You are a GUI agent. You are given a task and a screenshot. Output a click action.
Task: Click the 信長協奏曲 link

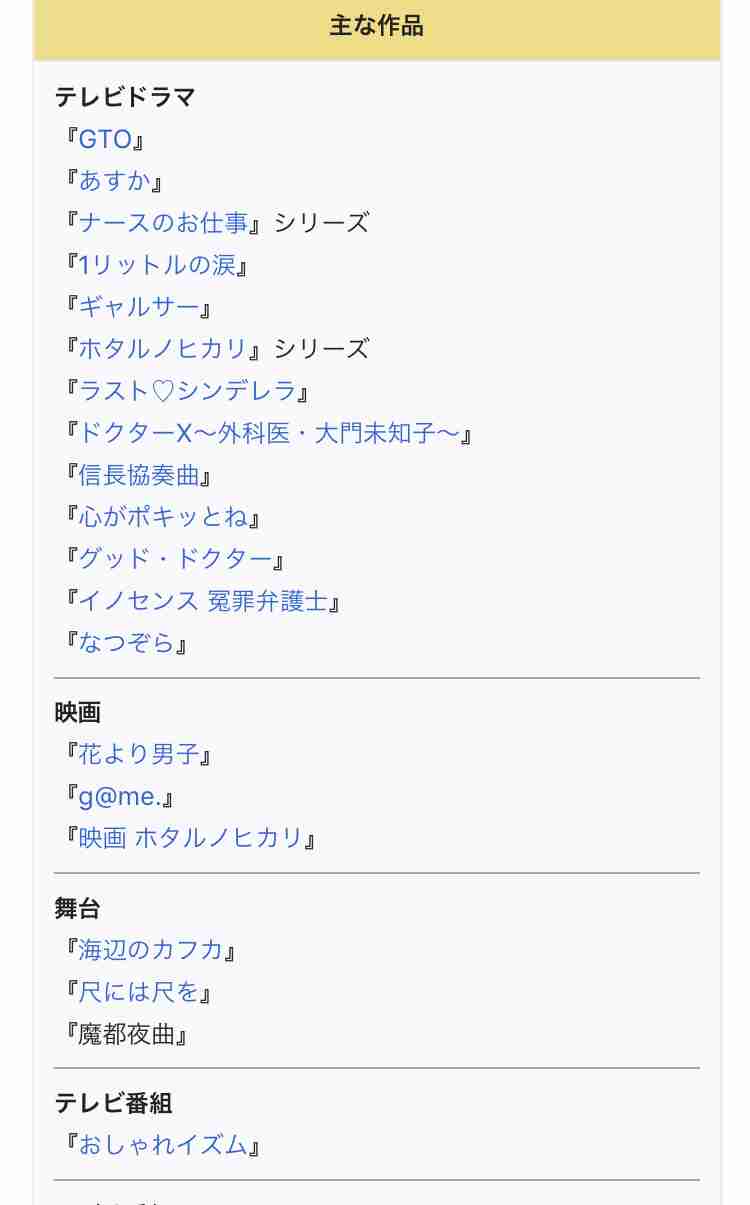click(139, 475)
